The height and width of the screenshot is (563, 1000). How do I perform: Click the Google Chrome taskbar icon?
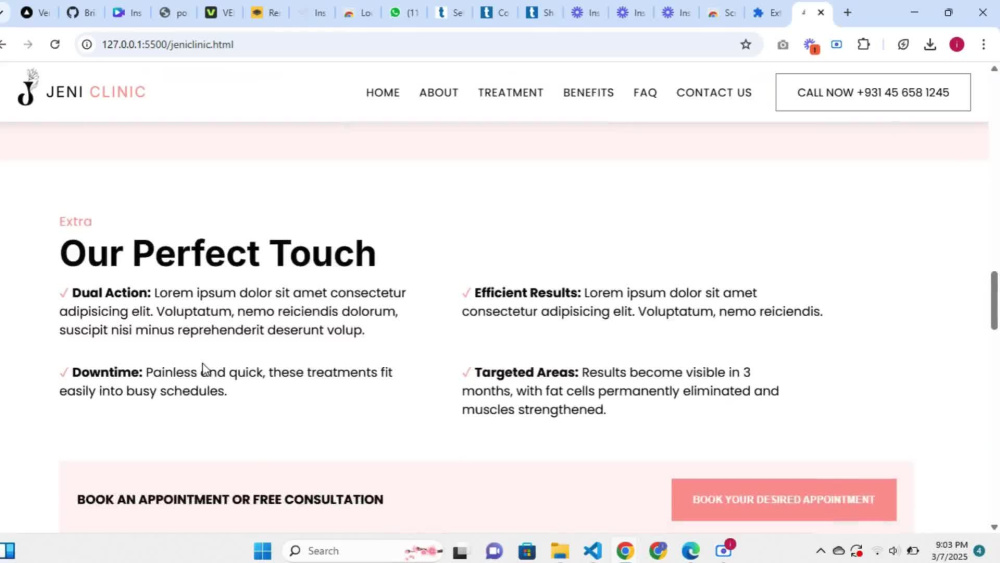625,551
